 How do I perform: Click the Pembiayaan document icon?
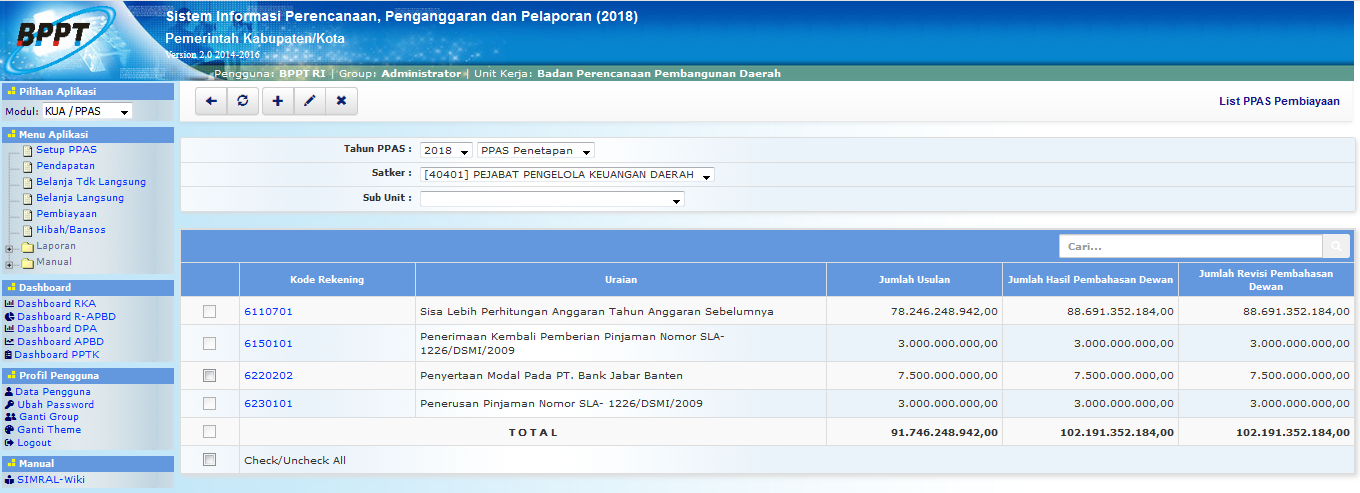click(x=28, y=214)
